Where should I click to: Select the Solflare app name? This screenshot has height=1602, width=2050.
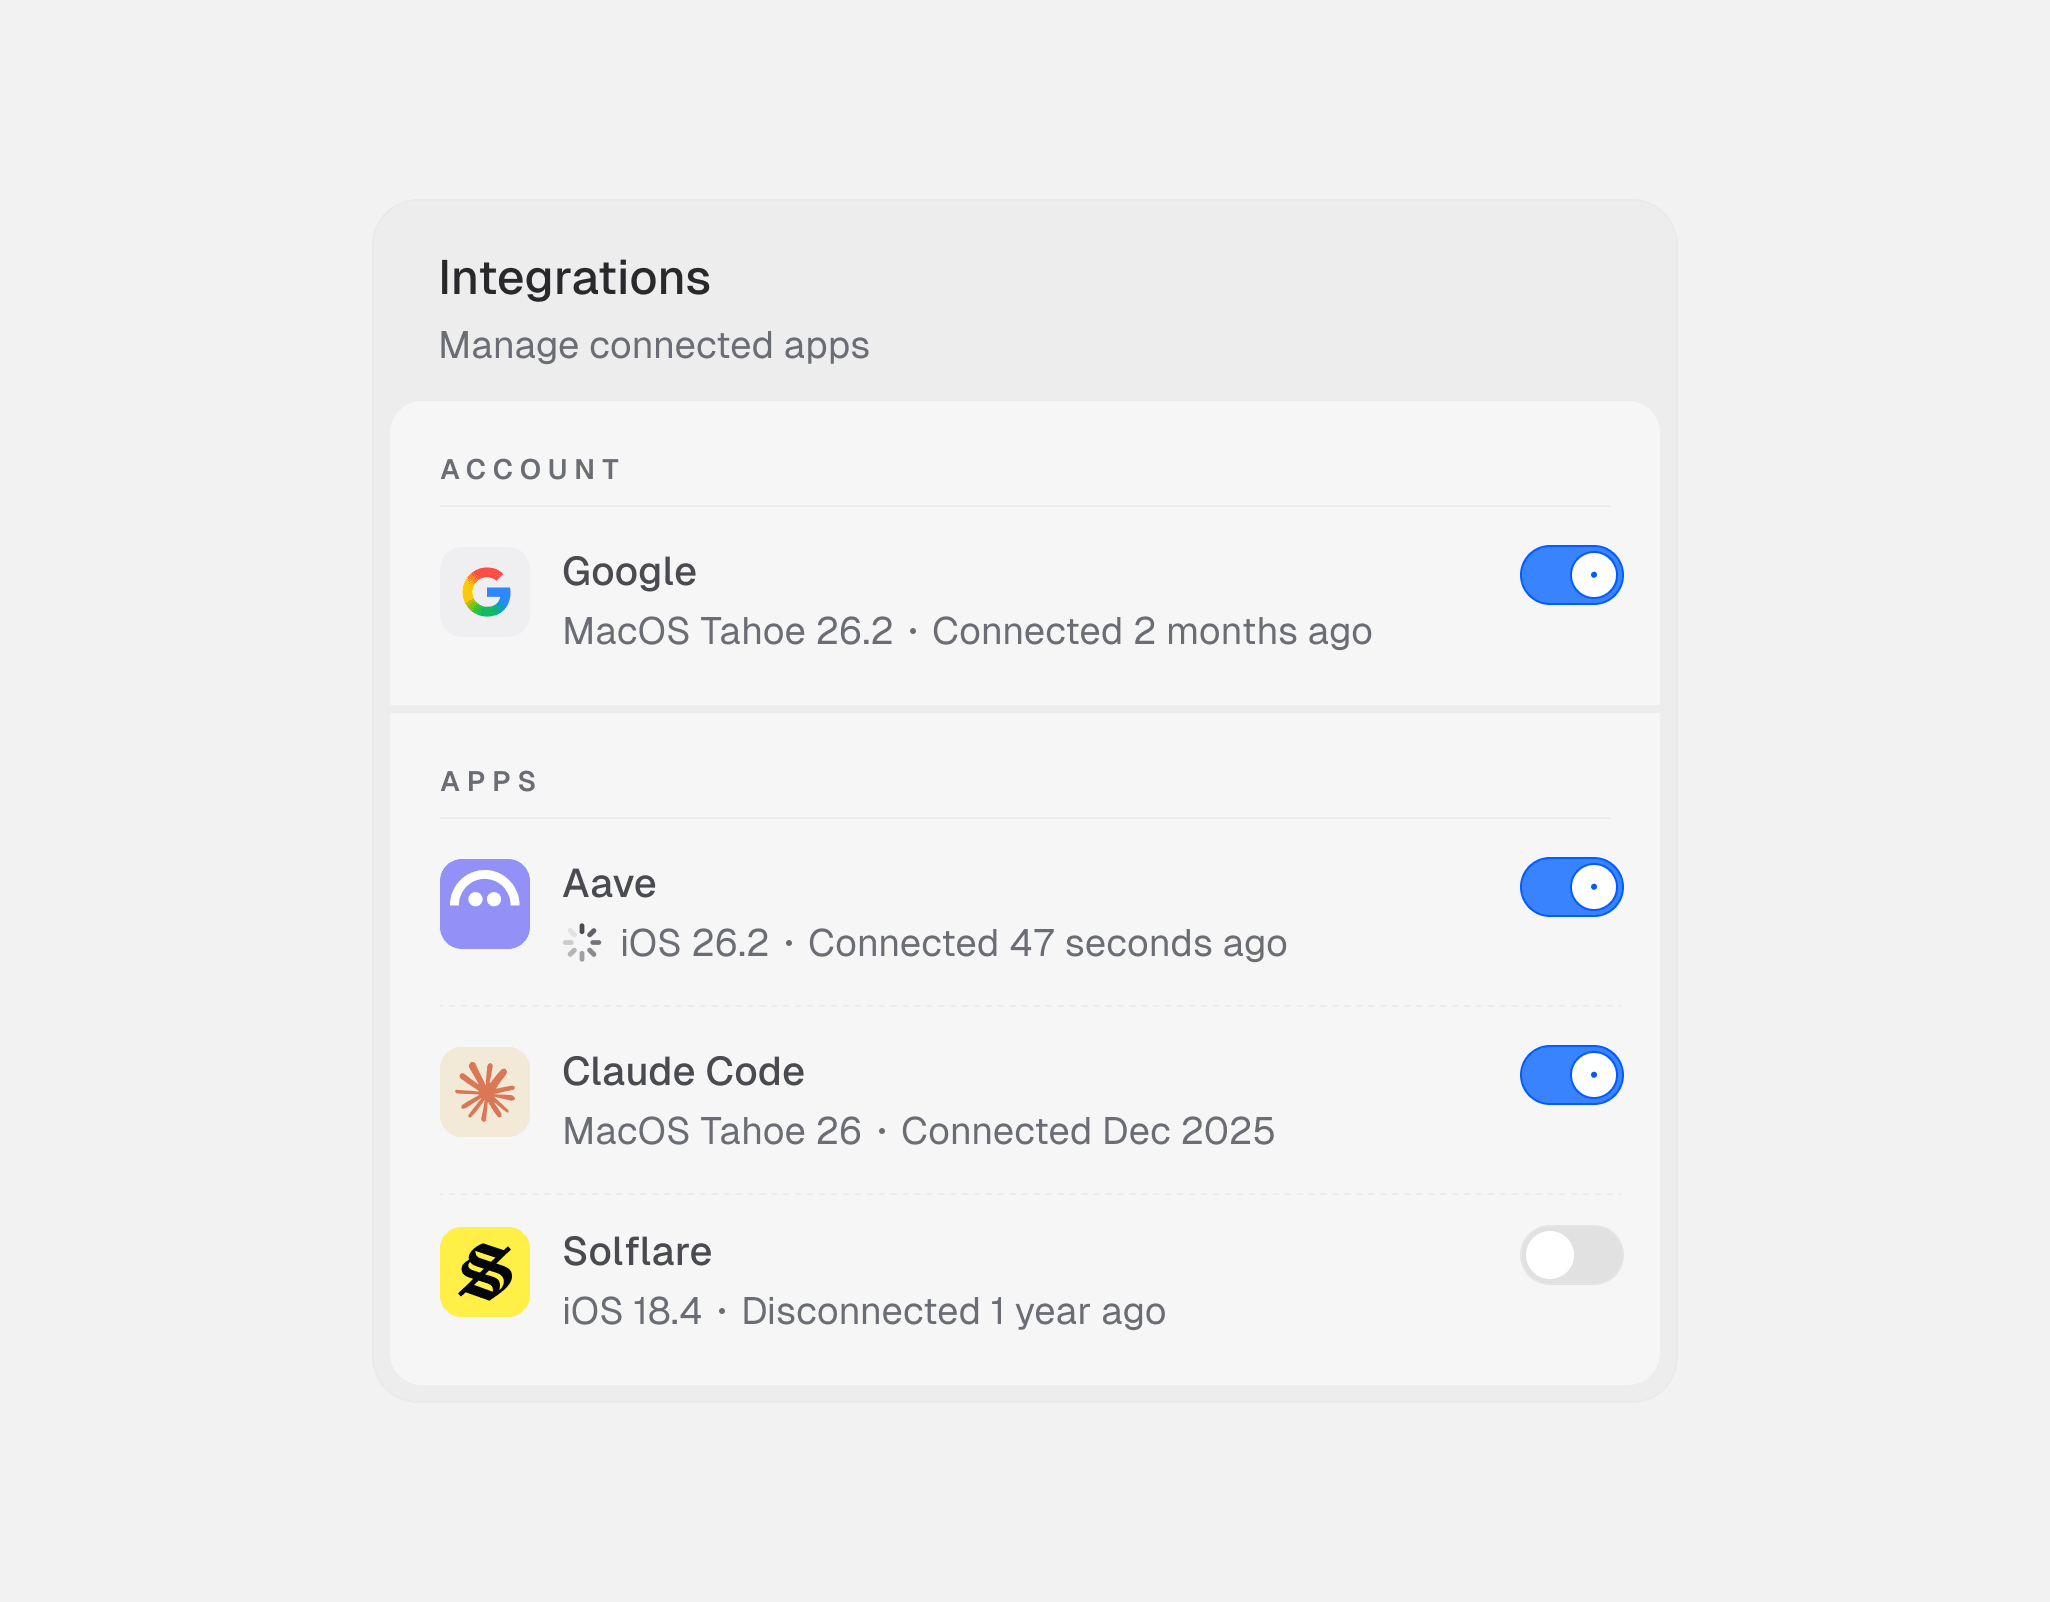pyautogui.click(x=637, y=1252)
